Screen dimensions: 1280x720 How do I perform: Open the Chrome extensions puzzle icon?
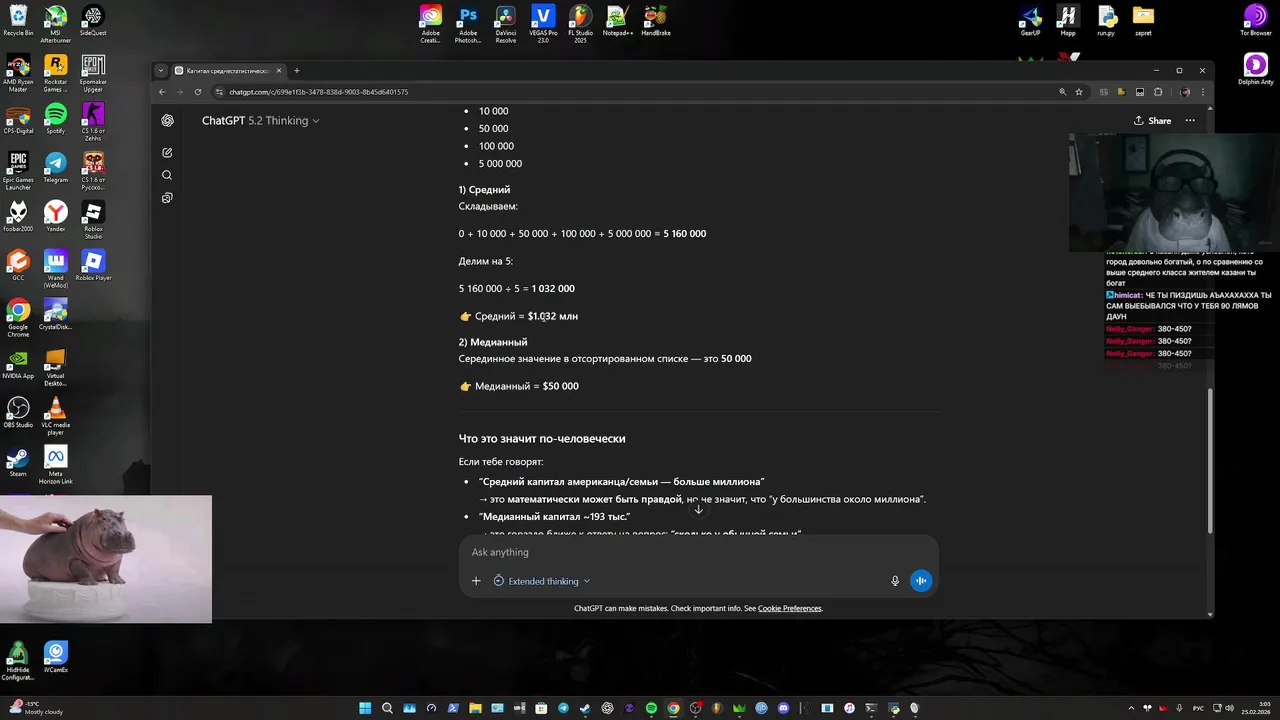pyautogui.click(x=1158, y=92)
